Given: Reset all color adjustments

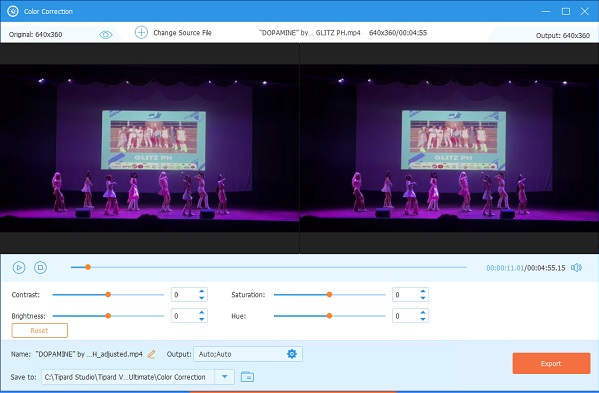Looking at the screenshot, I should point(40,330).
